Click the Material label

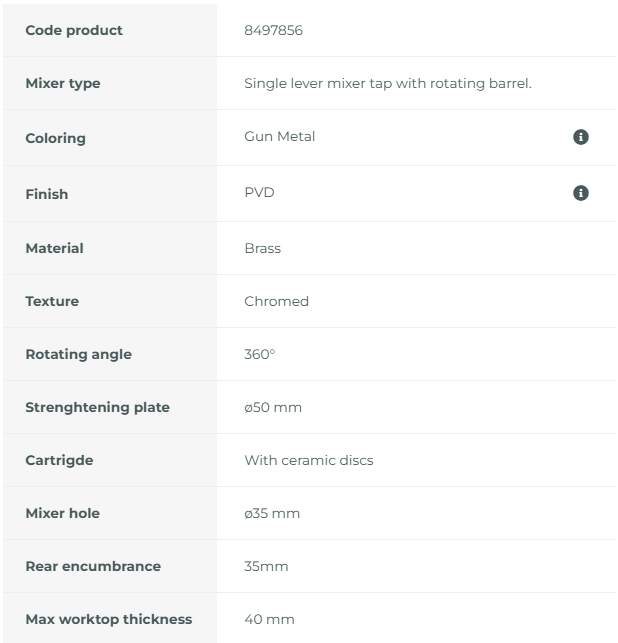click(x=54, y=248)
